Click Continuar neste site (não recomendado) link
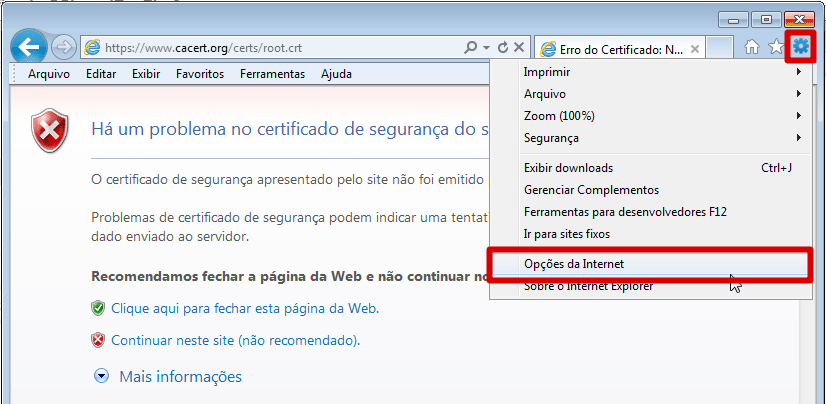Screen dimensions: 826x404 click(235, 341)
